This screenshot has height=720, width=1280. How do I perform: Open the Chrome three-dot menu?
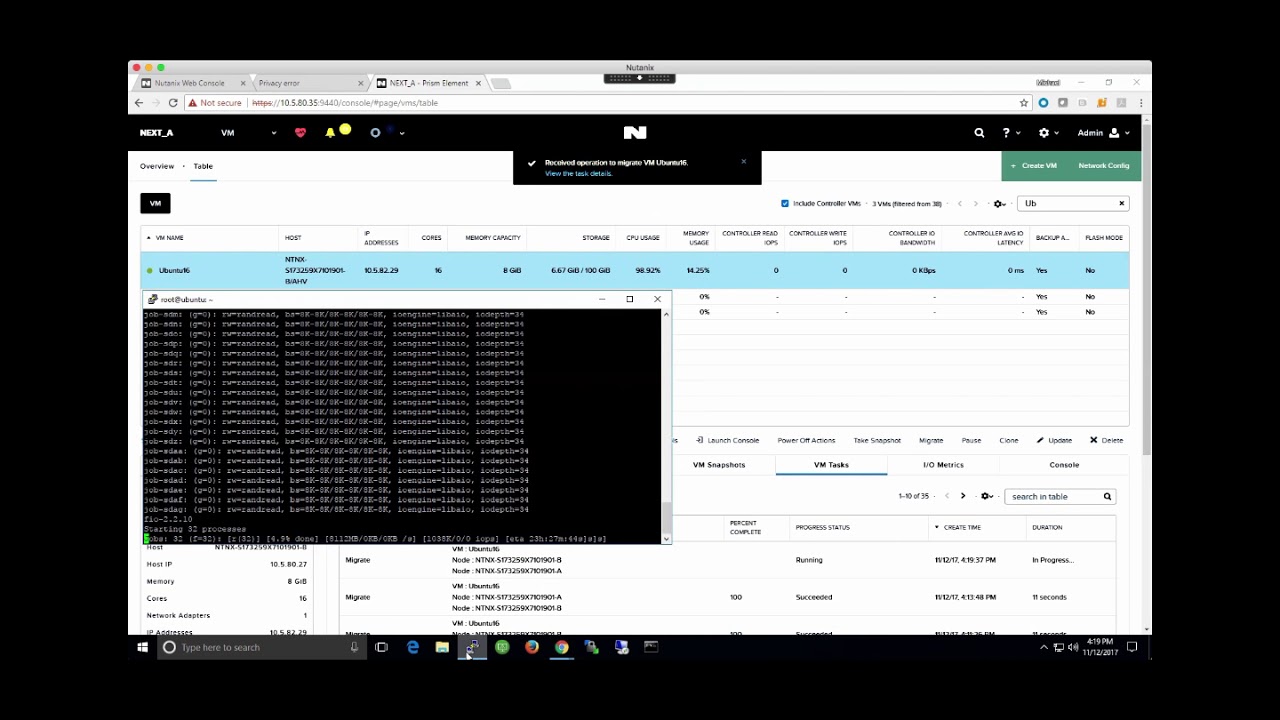click(x=1141, y=103)
